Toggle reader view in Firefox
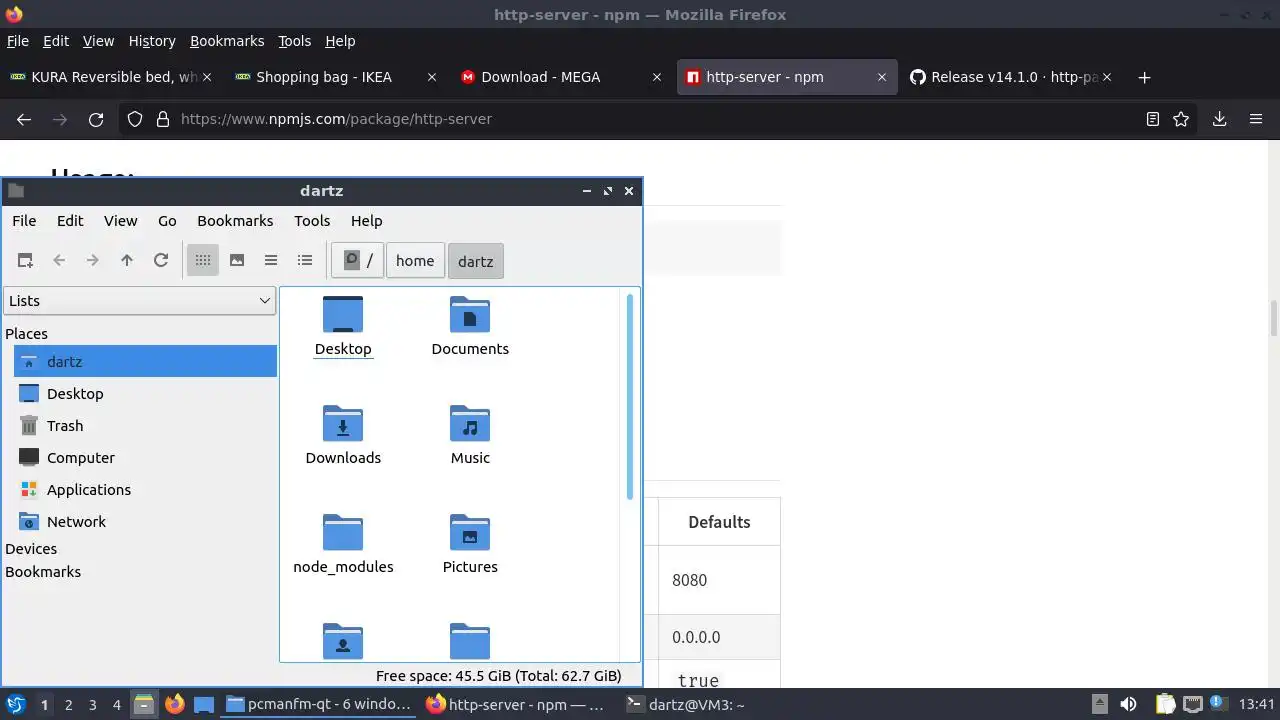 pyautogui.click(x=1153, y=119)
